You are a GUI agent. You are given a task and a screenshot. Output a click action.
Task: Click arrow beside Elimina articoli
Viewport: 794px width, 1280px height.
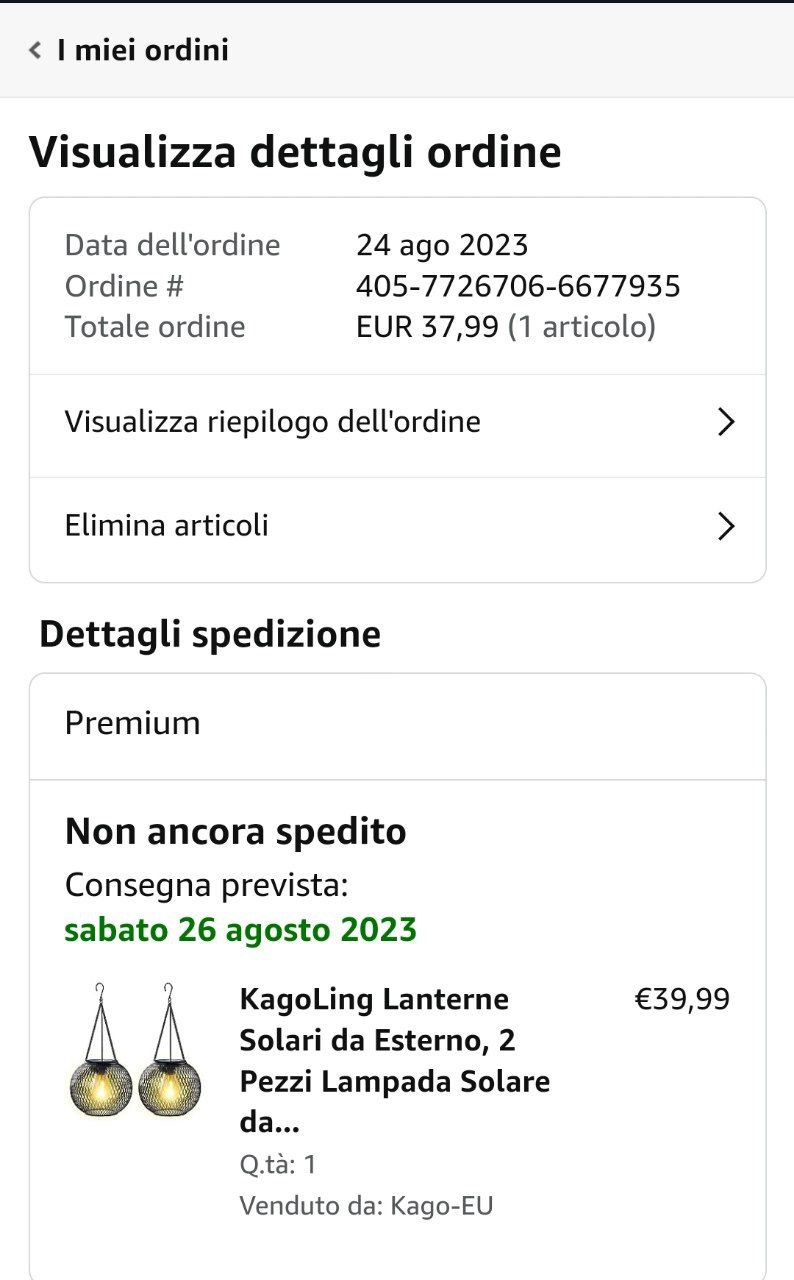coord(727,526)
